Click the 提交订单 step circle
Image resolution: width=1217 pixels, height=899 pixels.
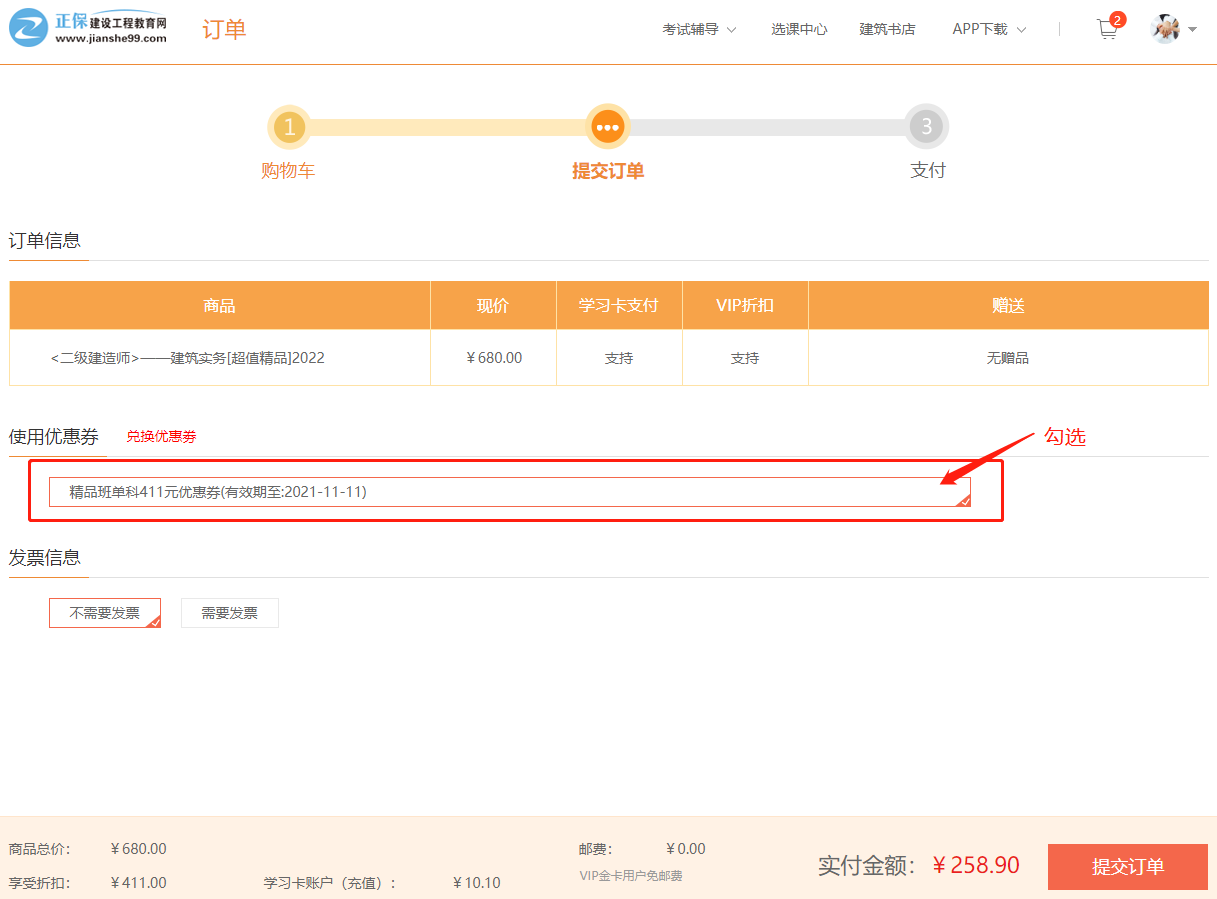pos(608,127)
